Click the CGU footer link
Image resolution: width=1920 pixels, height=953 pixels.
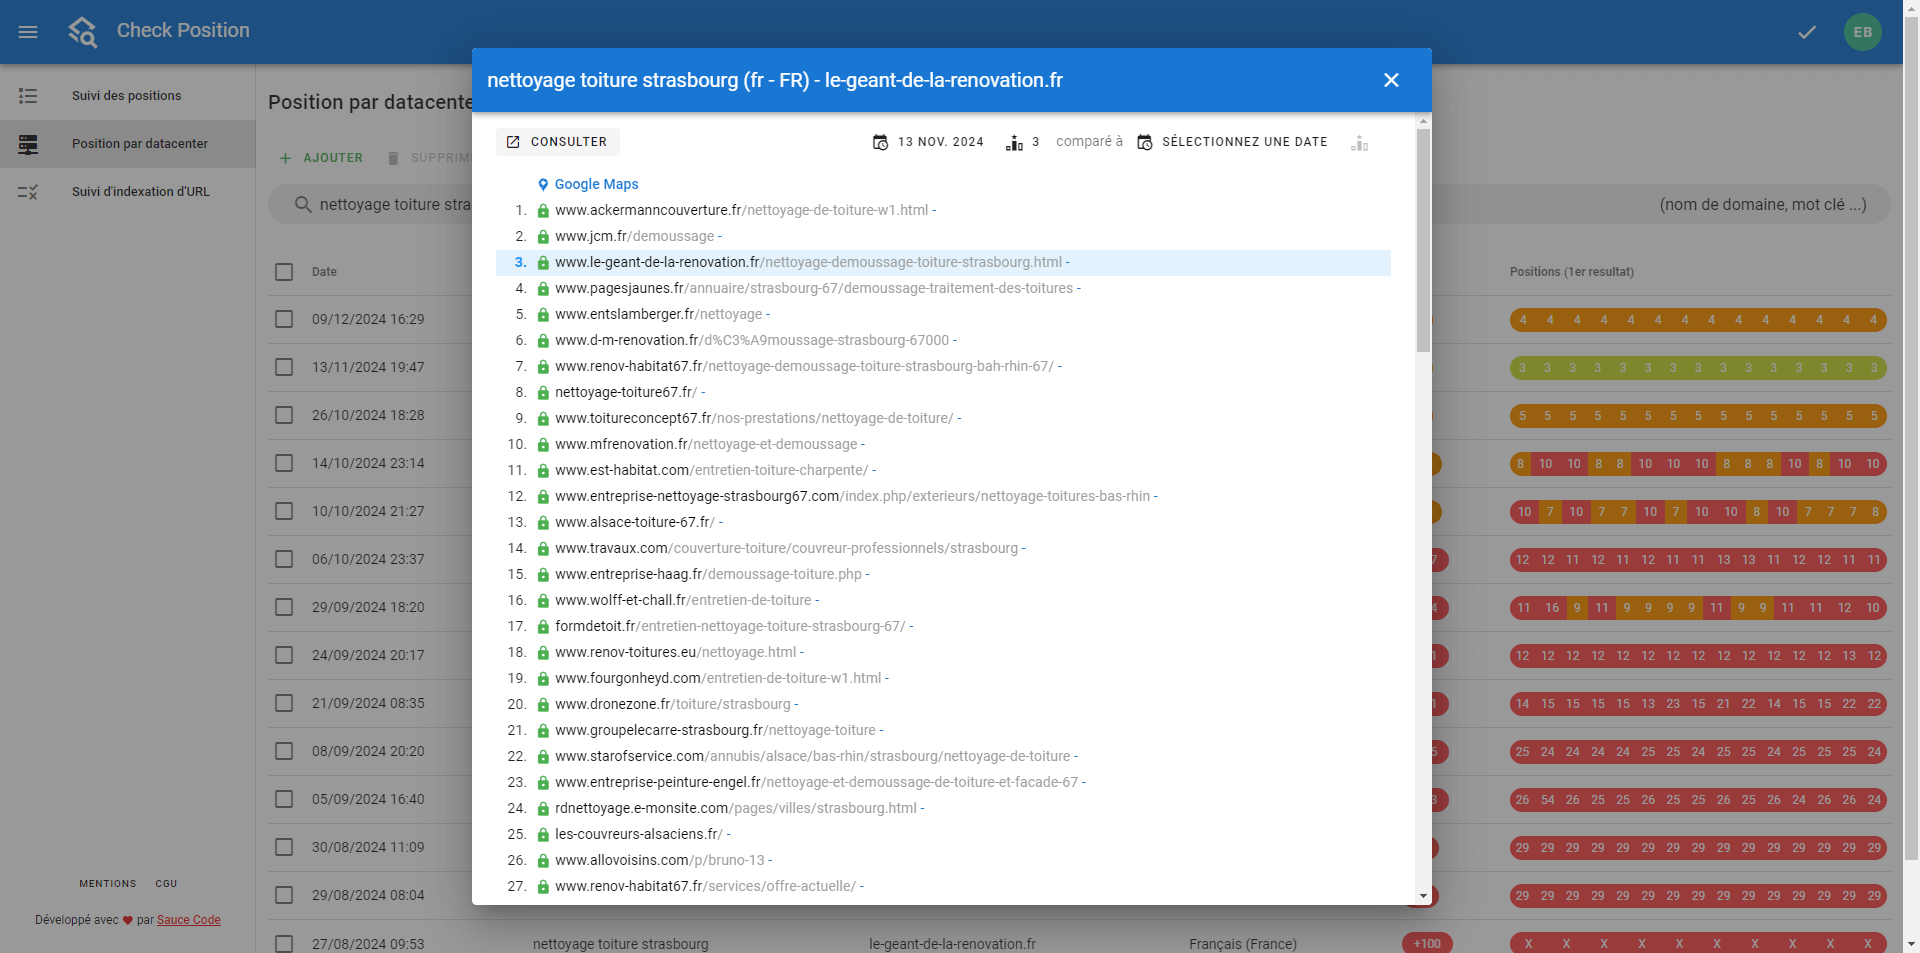click(166, 884)
